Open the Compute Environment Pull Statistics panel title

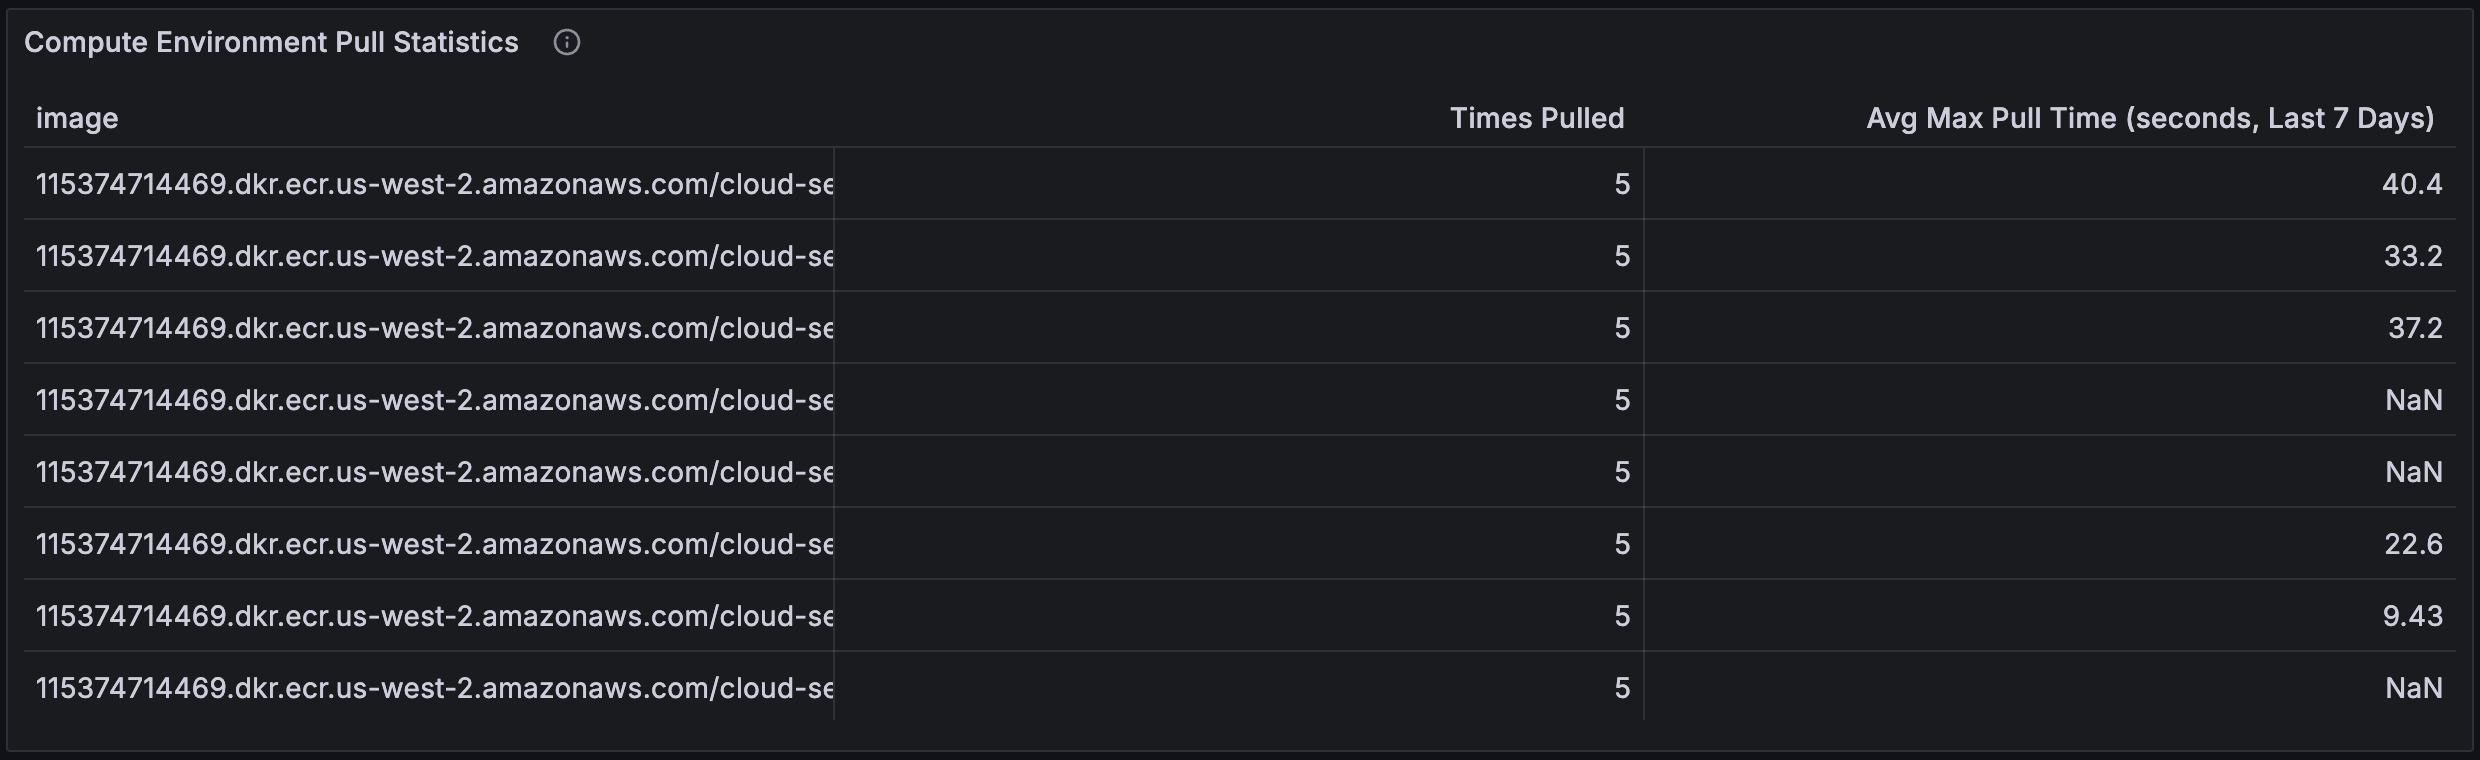coord(271,42)
